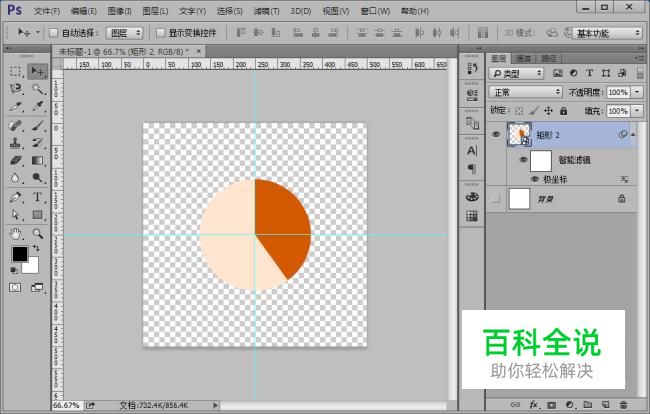Open the 类型 layer filter dropdown
Image resolution: width=650 pixels, height=414 pixels.
coord(516,73)
